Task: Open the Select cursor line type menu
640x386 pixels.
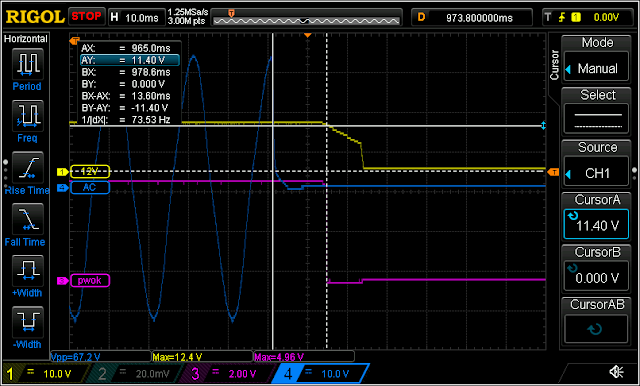Action: tap(596, 120)
